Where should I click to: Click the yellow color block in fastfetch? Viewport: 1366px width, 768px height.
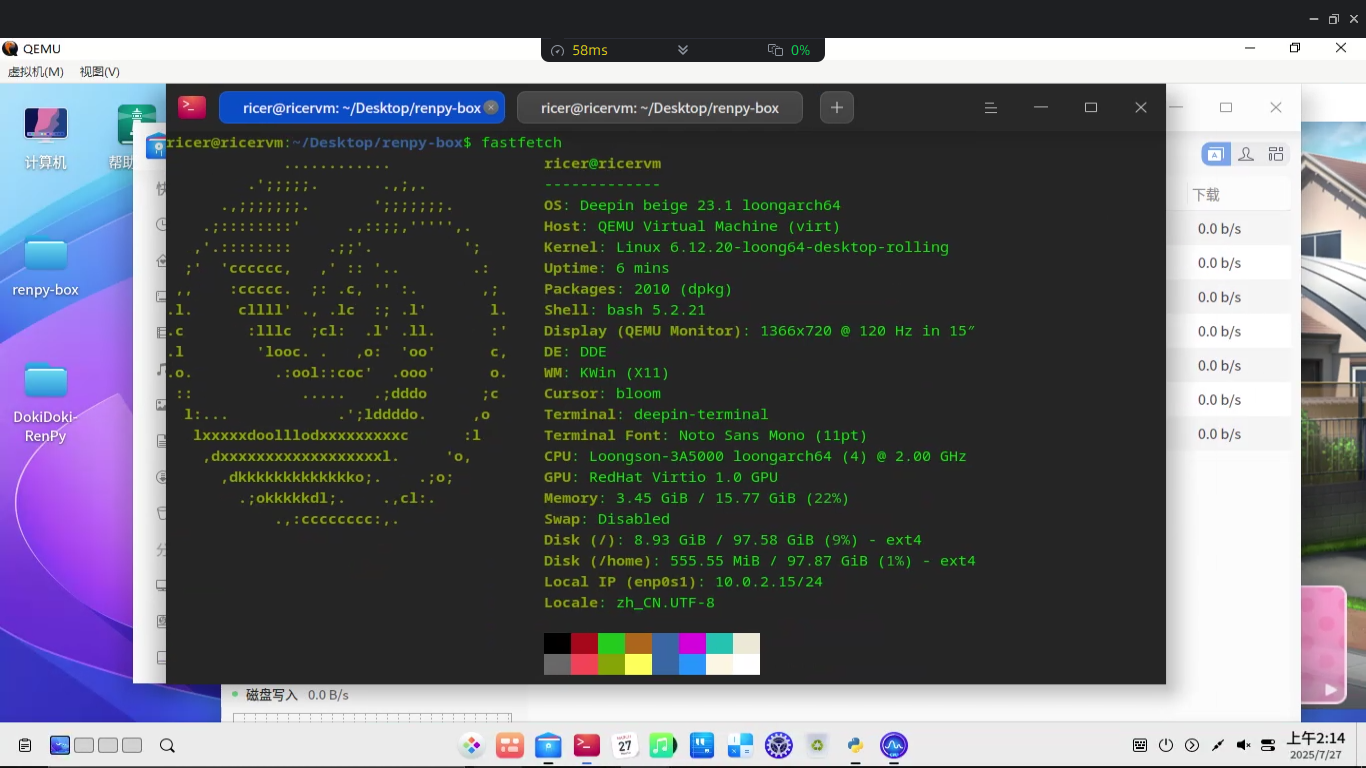click(638, 664)
